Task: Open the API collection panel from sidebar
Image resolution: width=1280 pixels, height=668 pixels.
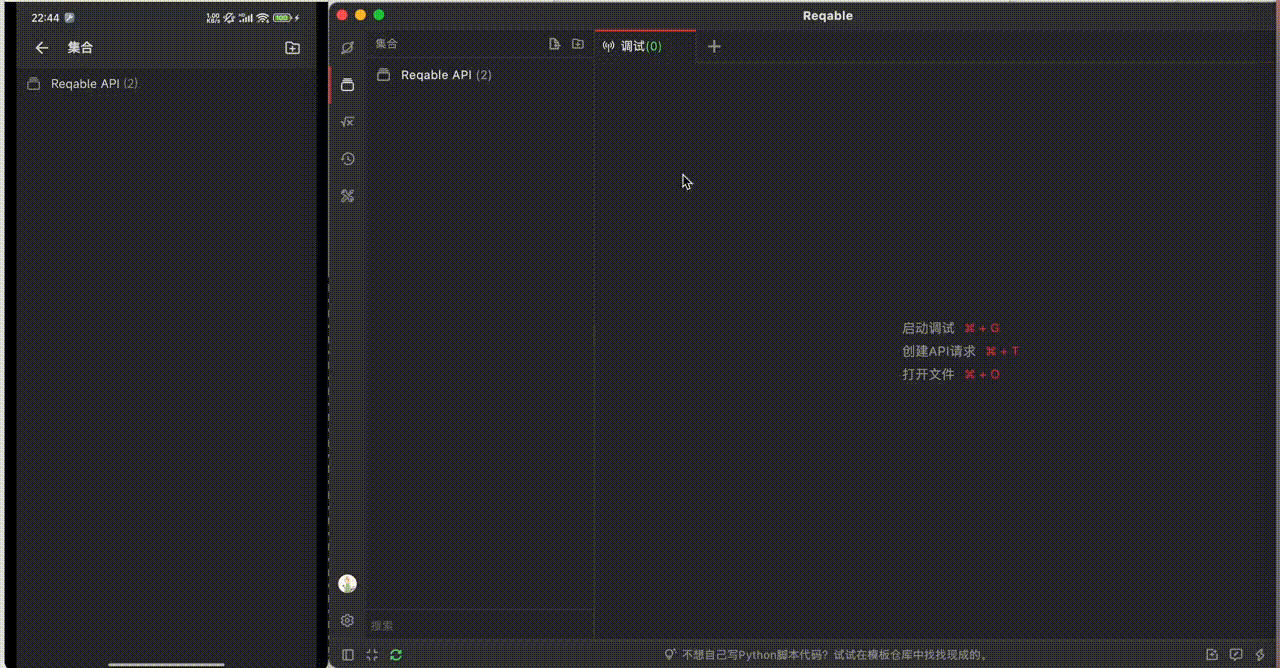Action: (x=347, y=84)
